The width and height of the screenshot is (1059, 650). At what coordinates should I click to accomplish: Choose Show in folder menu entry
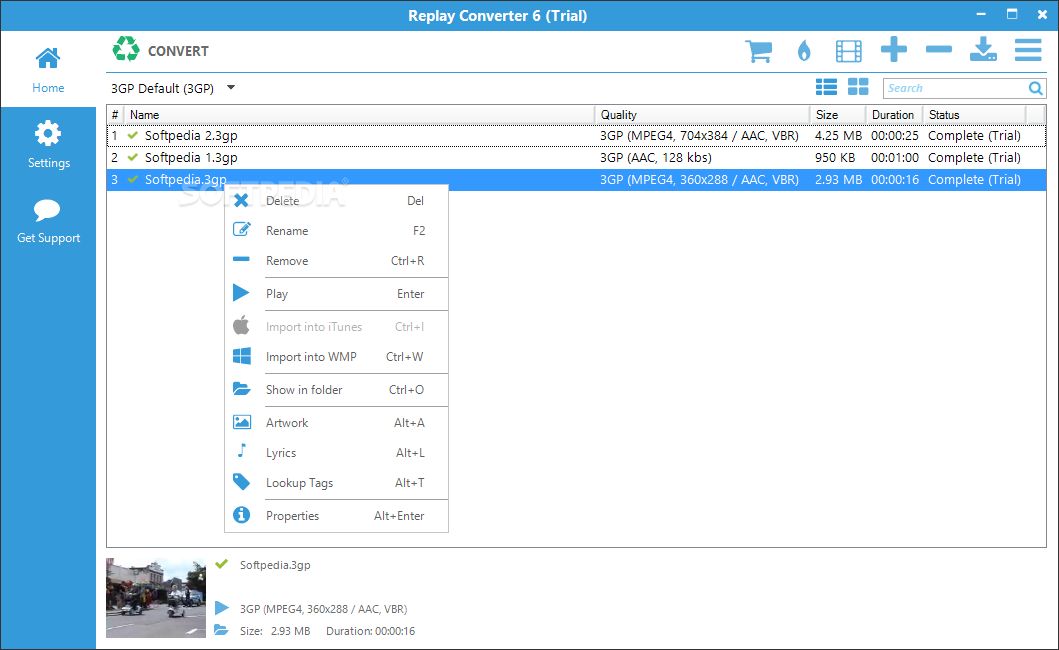coord(336,390)
